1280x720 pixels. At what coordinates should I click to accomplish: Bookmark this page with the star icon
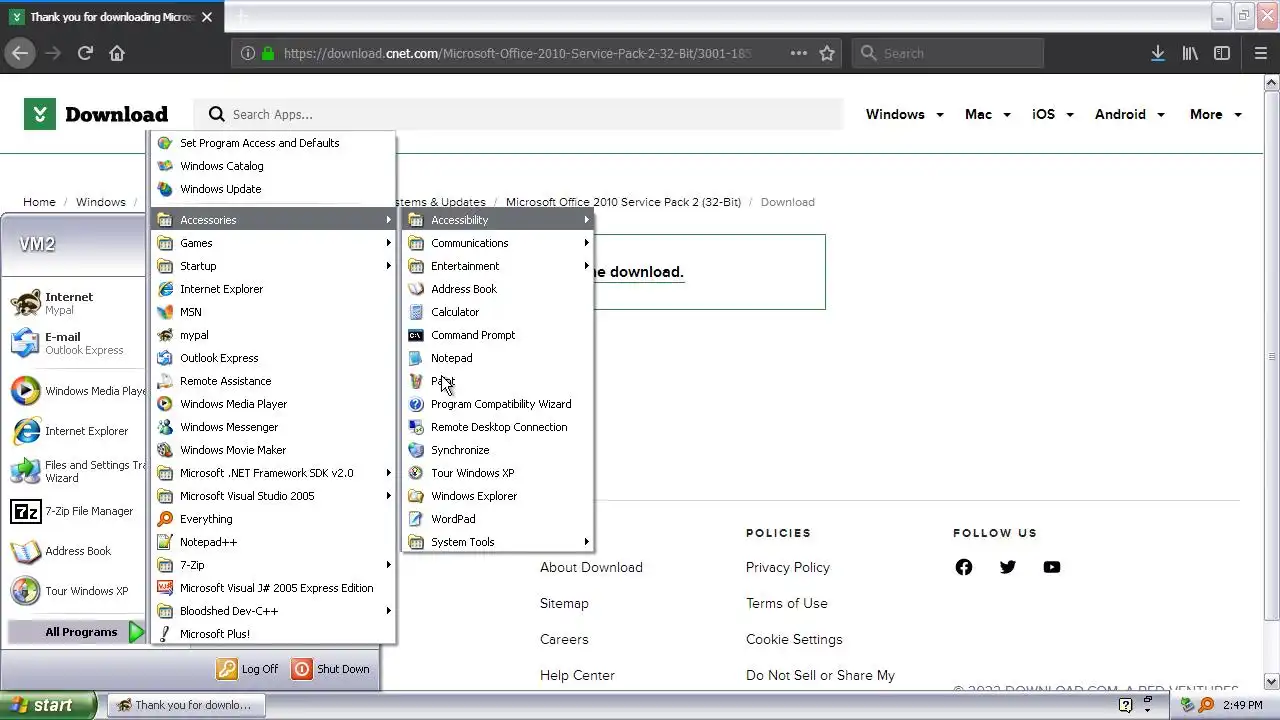pyautogui.click(x=827, y=53)
